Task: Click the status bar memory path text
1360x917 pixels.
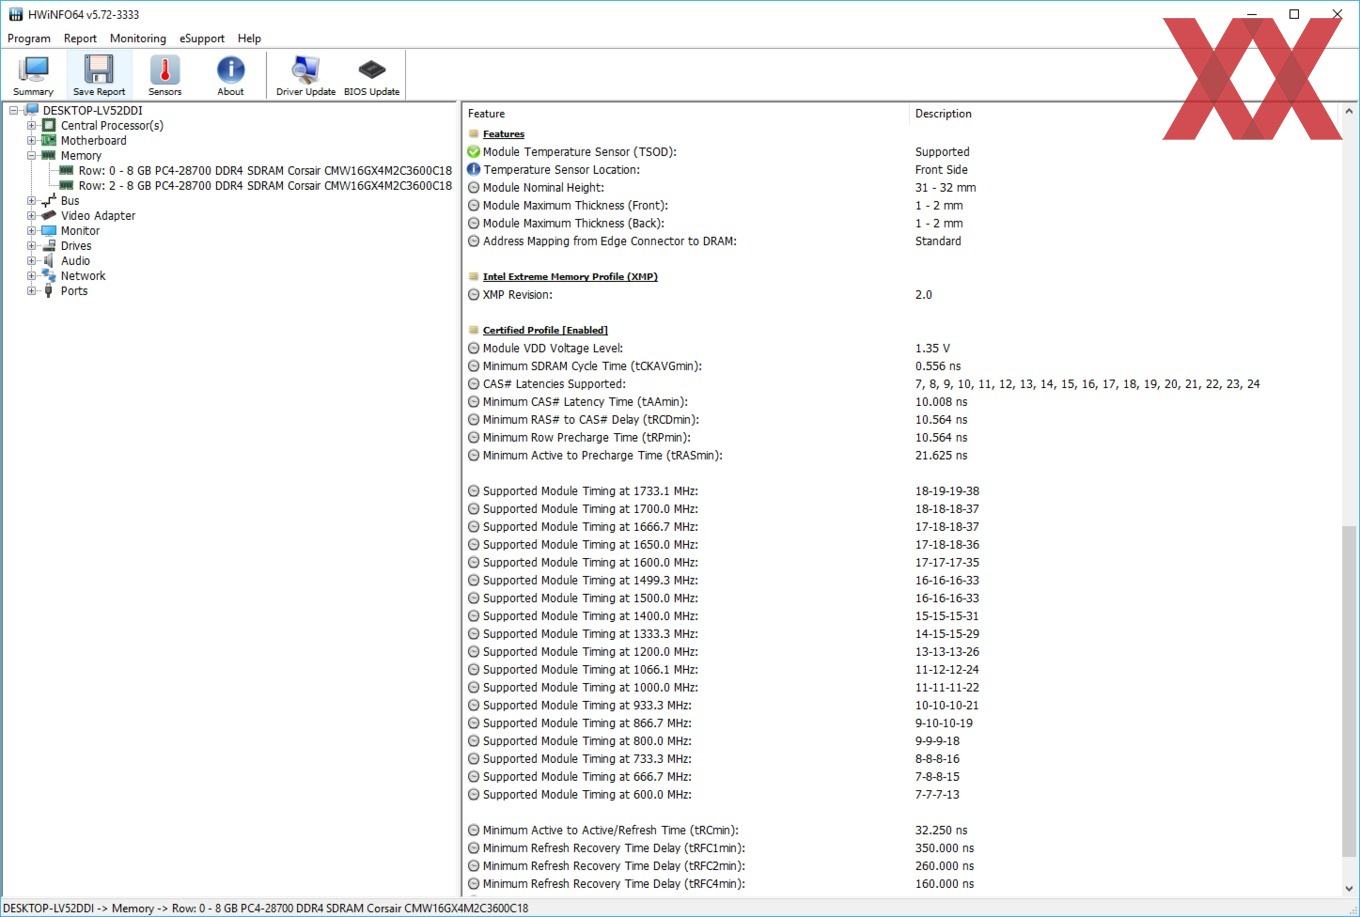Action: coord(265,908)
